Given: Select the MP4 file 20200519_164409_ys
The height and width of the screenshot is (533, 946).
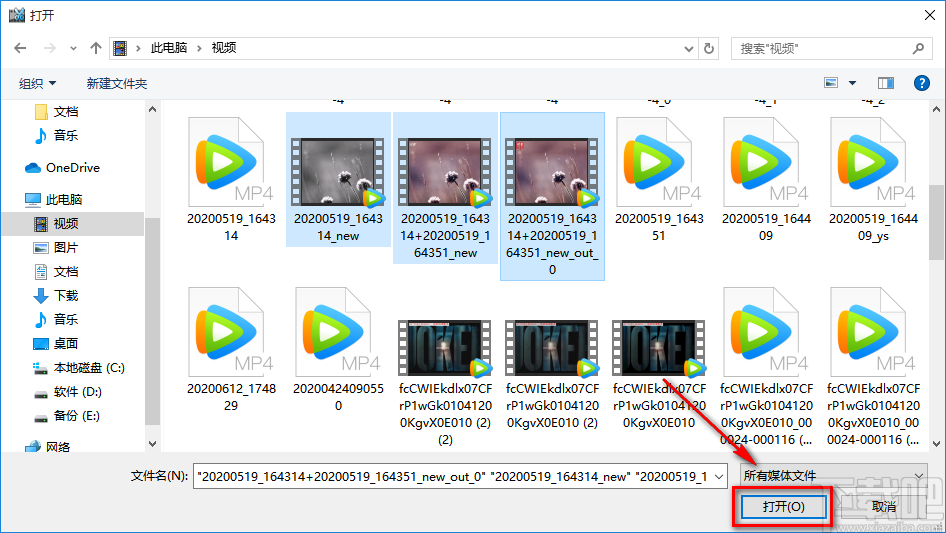Looking at the screenshot, I should click(x=873, y=180).
